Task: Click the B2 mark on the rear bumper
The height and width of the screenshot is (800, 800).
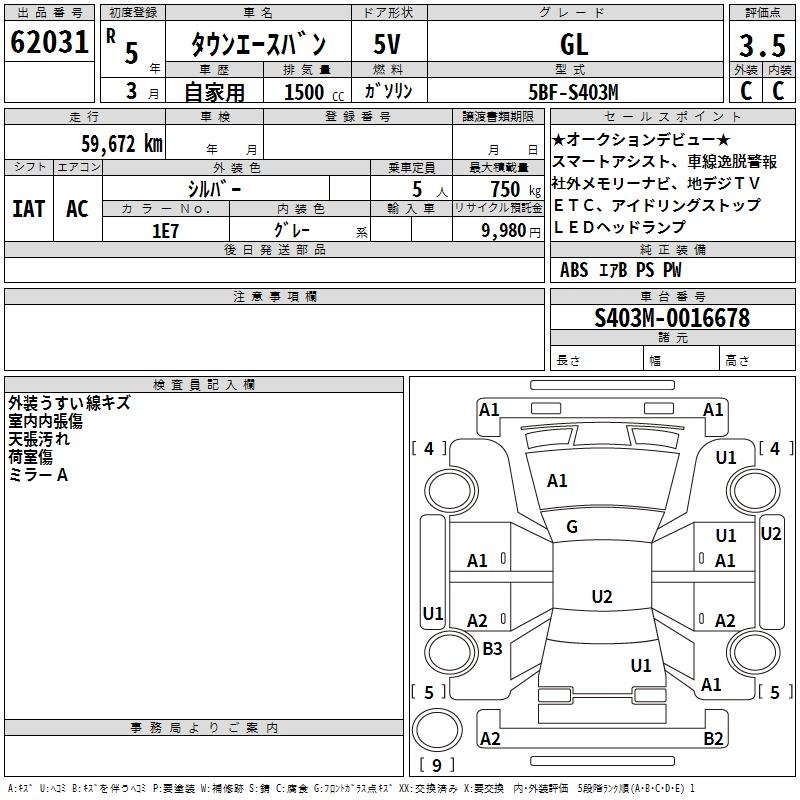Action: pos(713,739)
